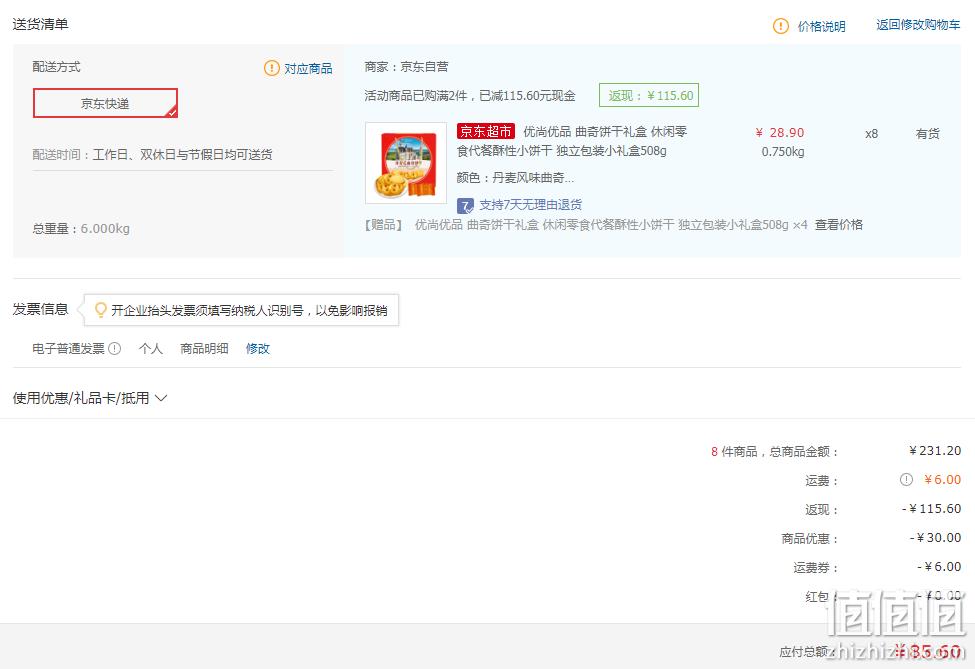The width and height of the screenshot is (975, 669).
Task: Click the 返现 -¥115.60 summary value
Action: point(931,509)
